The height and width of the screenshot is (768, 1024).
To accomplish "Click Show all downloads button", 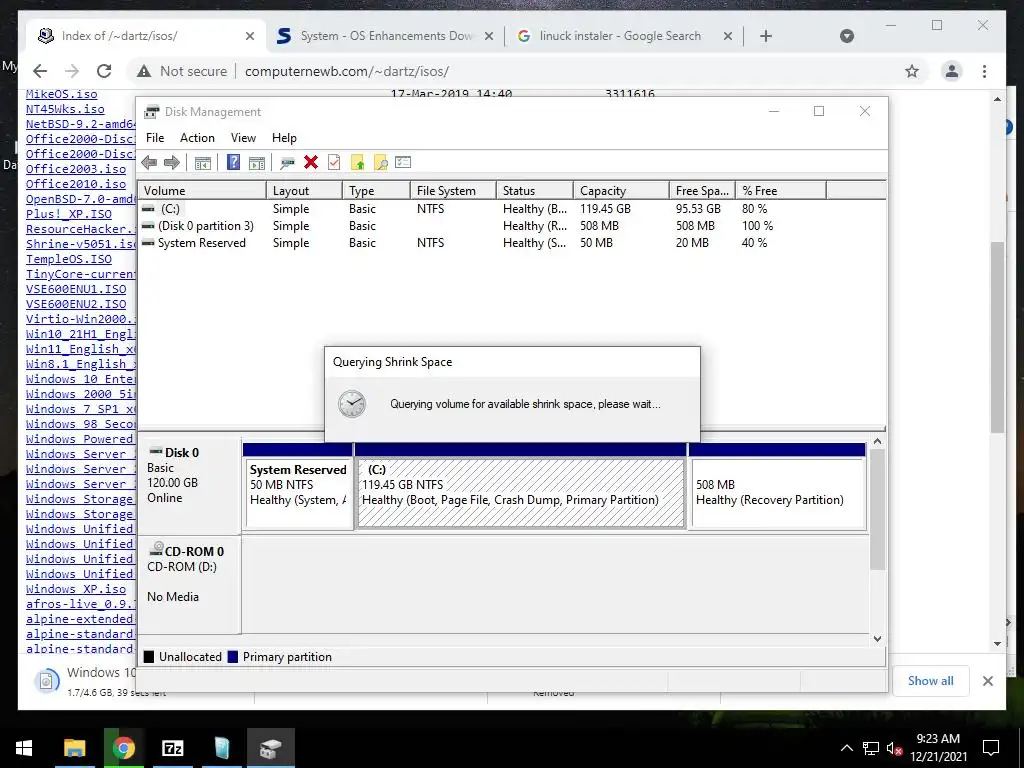I will 930,680.
